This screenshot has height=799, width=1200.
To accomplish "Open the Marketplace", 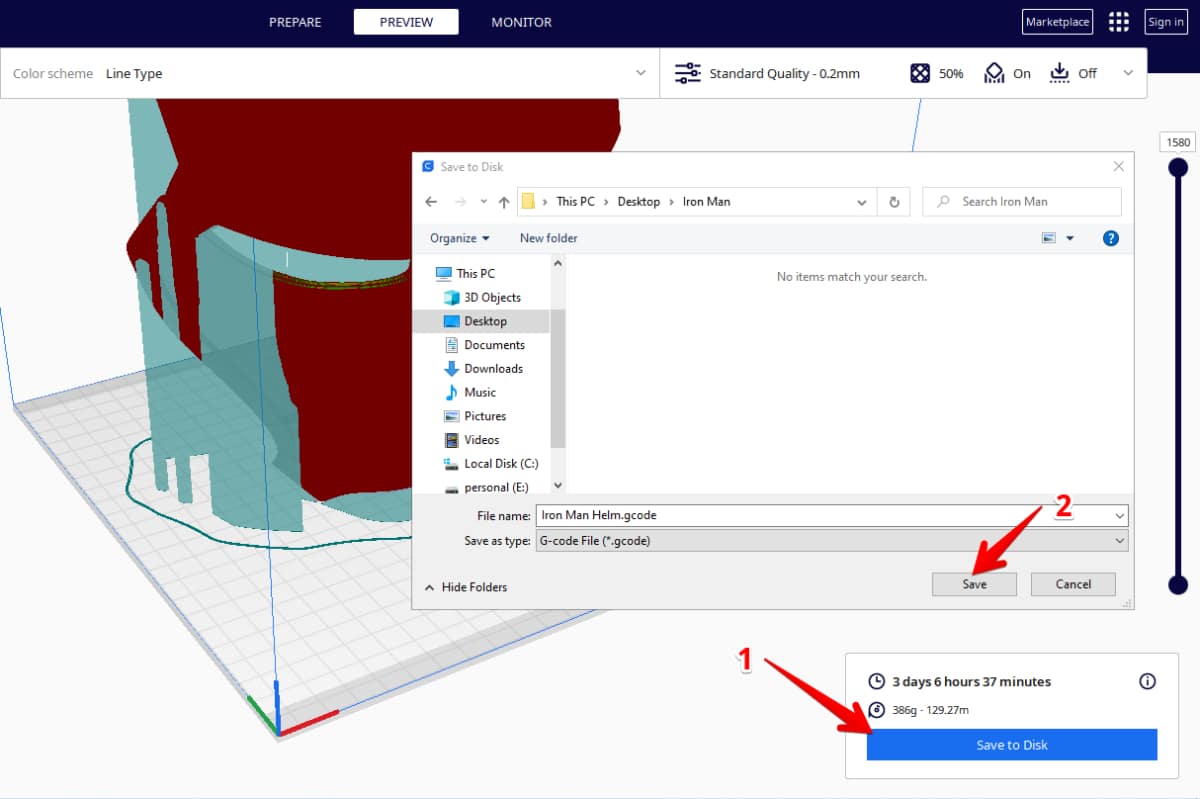I will tap(1058, 22).
